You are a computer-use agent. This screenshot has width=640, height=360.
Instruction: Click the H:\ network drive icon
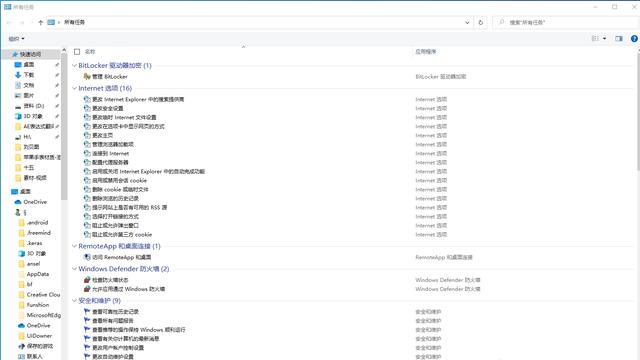pyautogui.click(x=18, y=137)
